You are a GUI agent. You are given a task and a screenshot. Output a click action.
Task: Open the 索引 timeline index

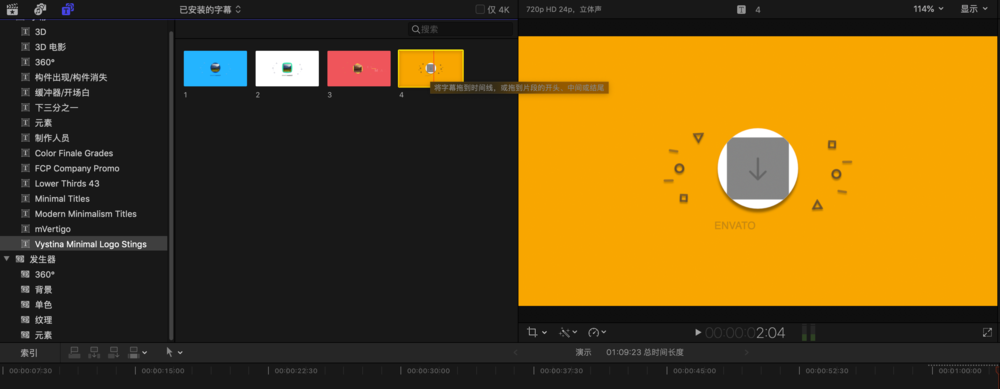click(x=29, y=352)
